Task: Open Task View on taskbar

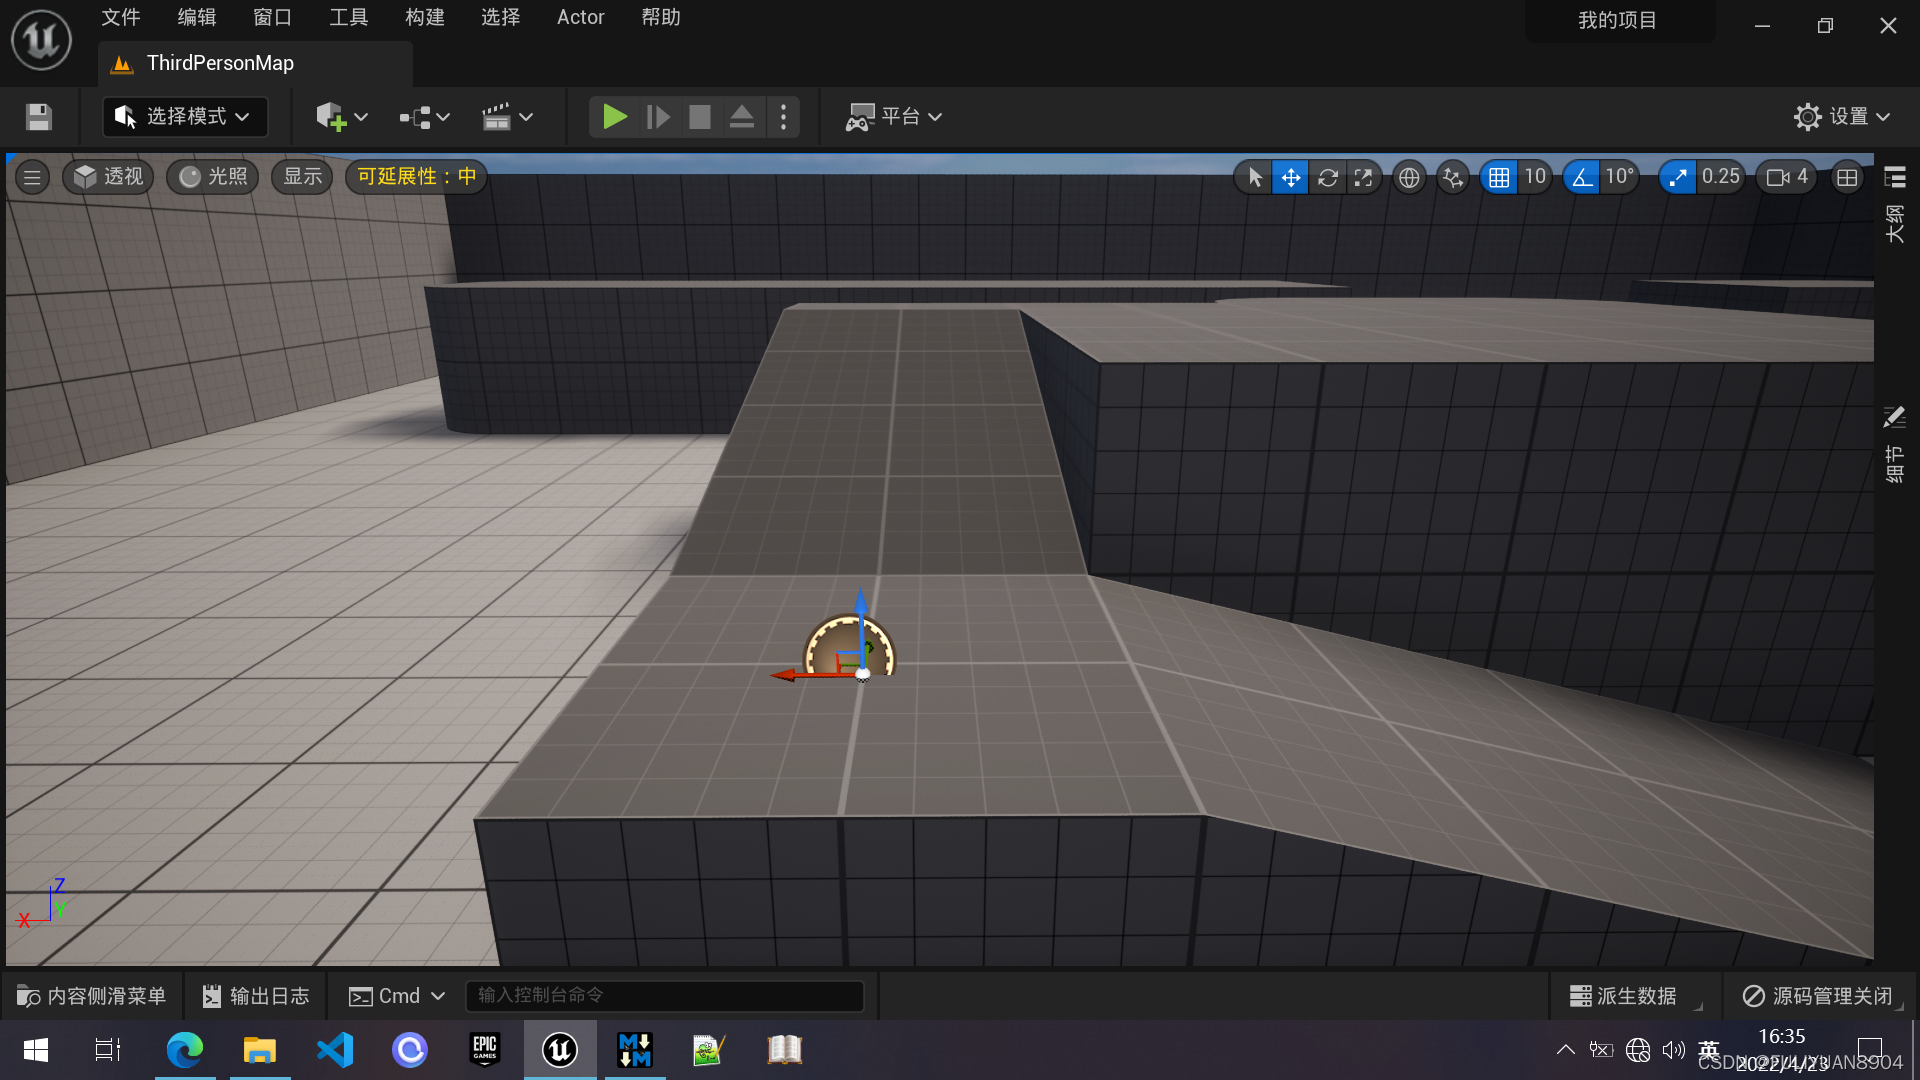Action: click(x=108, y=1050)
